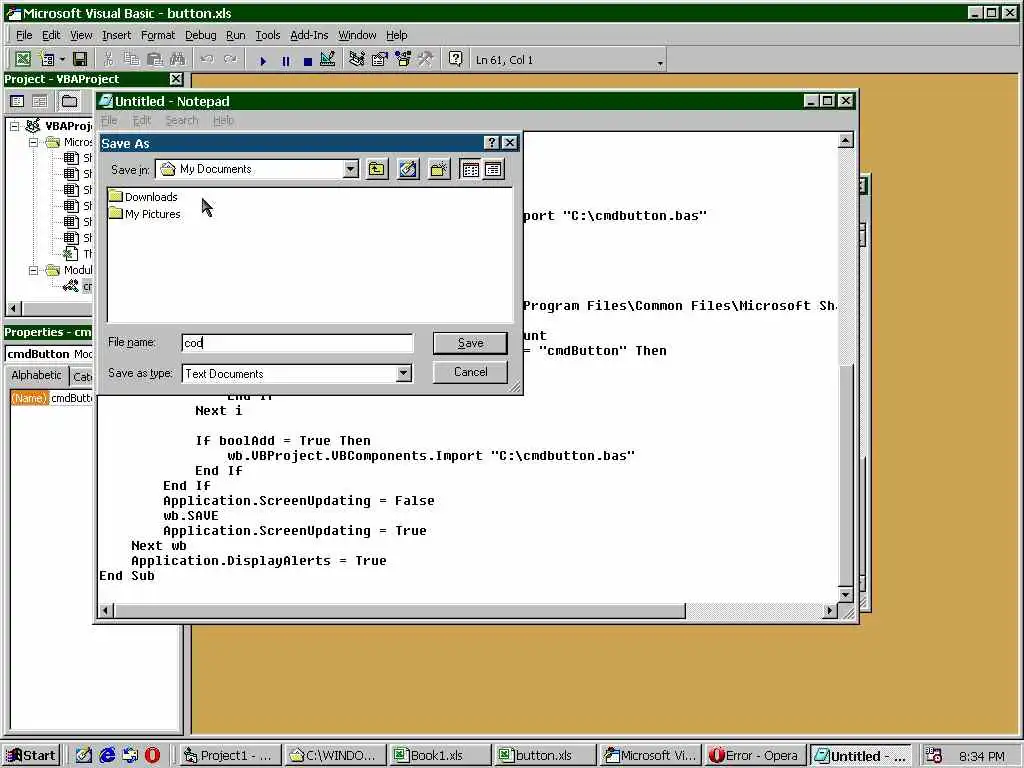
Task: Open the Debug menu
Action: (x=200, y=35)
